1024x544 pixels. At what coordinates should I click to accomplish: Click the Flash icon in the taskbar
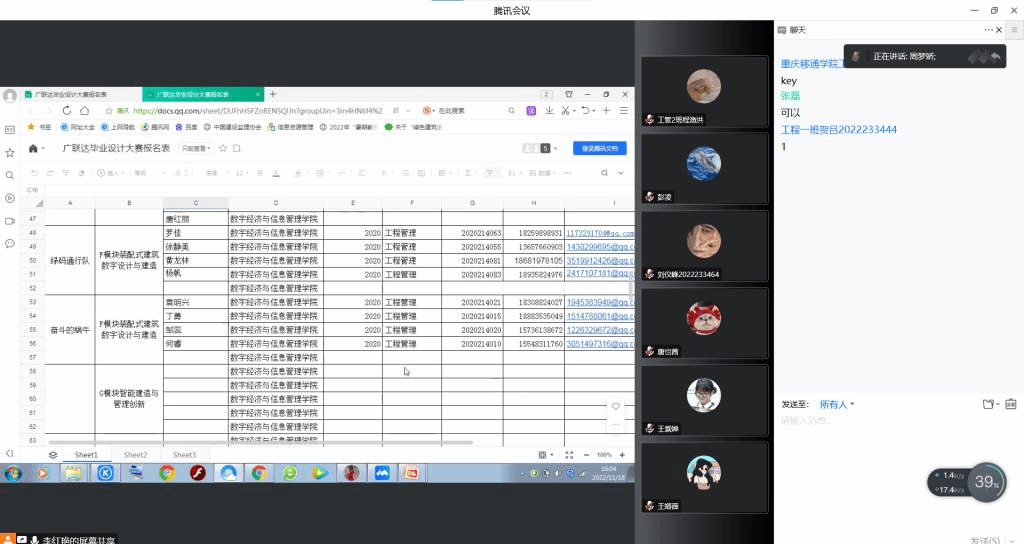coord(197,473)
